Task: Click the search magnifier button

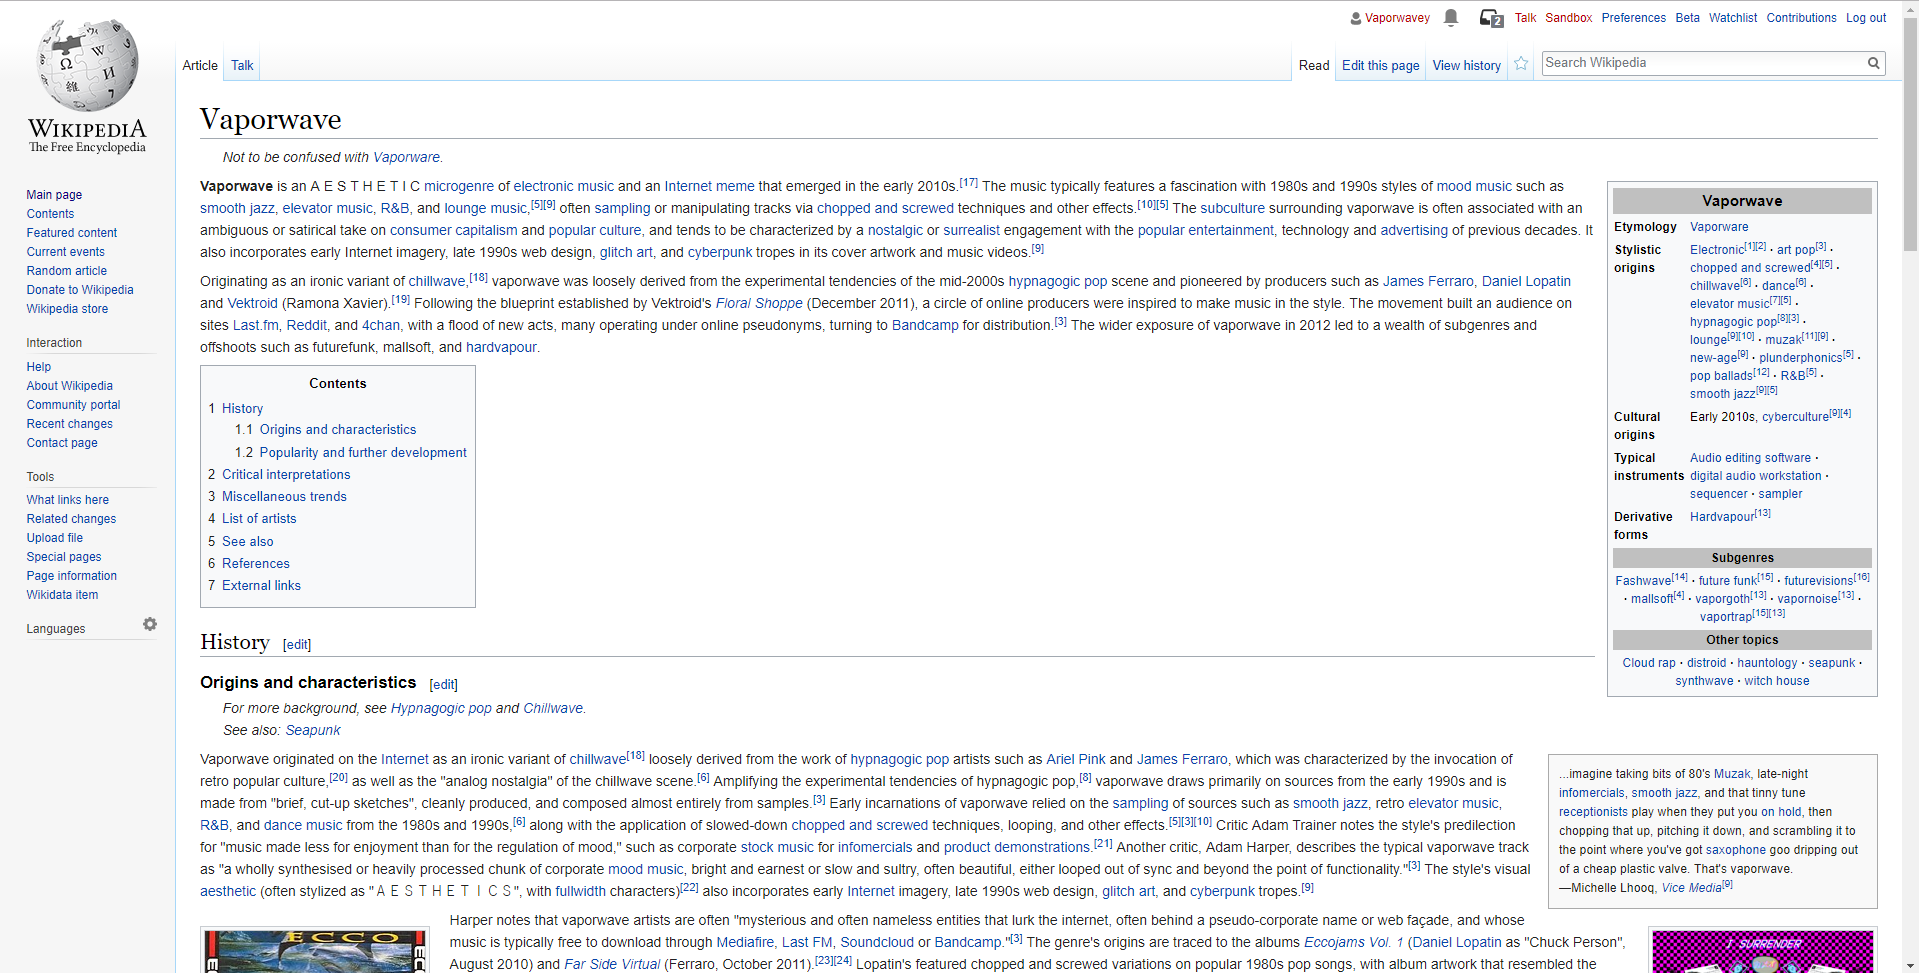Action: [1873, 63]
